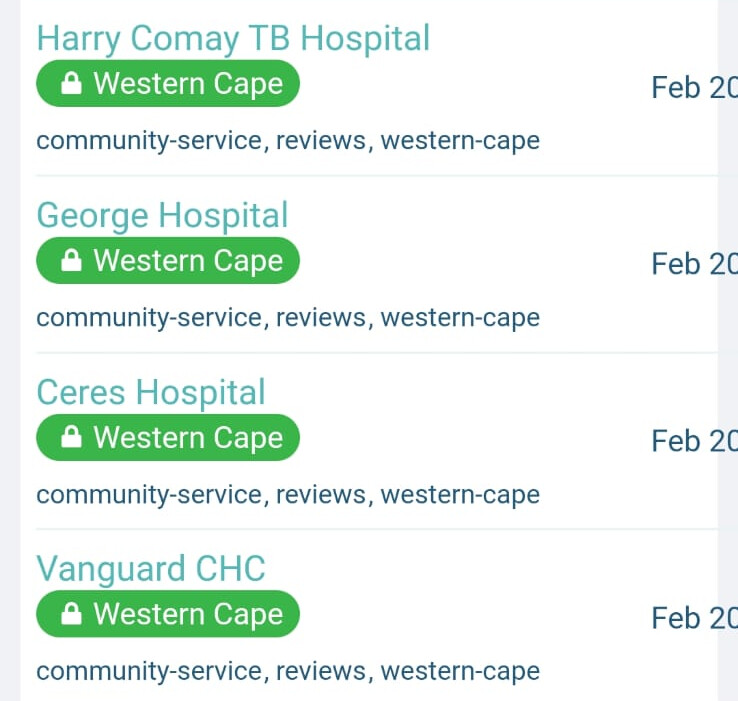The height and width of the screenshot is (701, 738).
Task: Open the George Hospital topic
Action: (162, 215)
